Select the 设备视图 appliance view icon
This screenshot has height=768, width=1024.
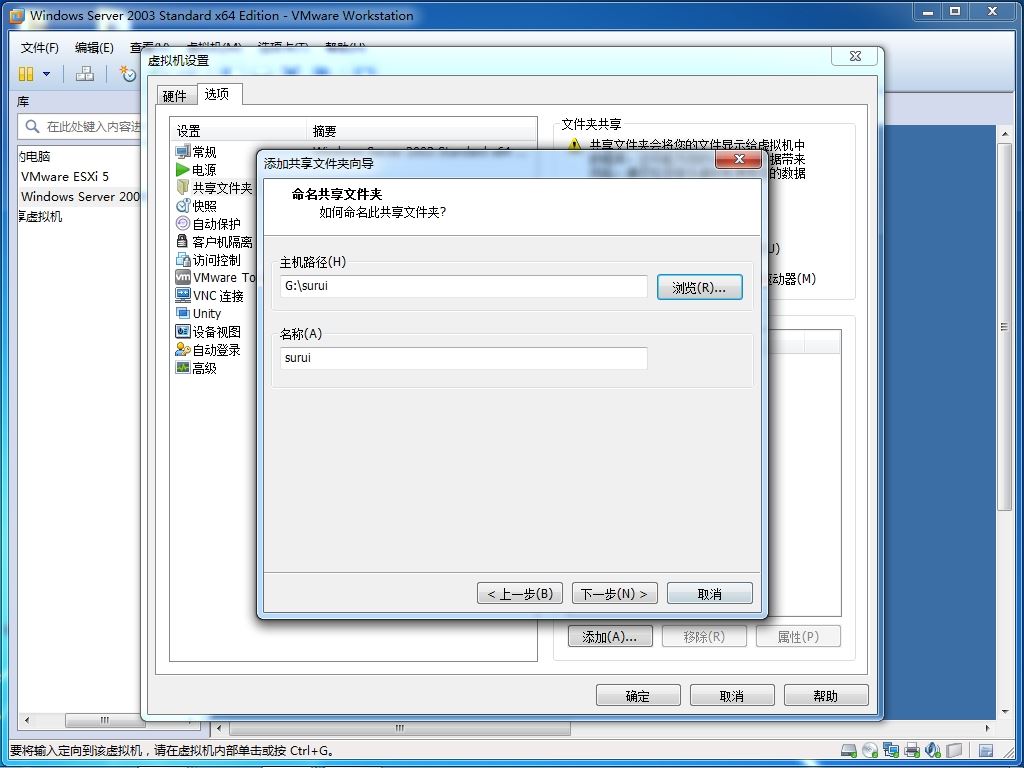pos(183,331)
